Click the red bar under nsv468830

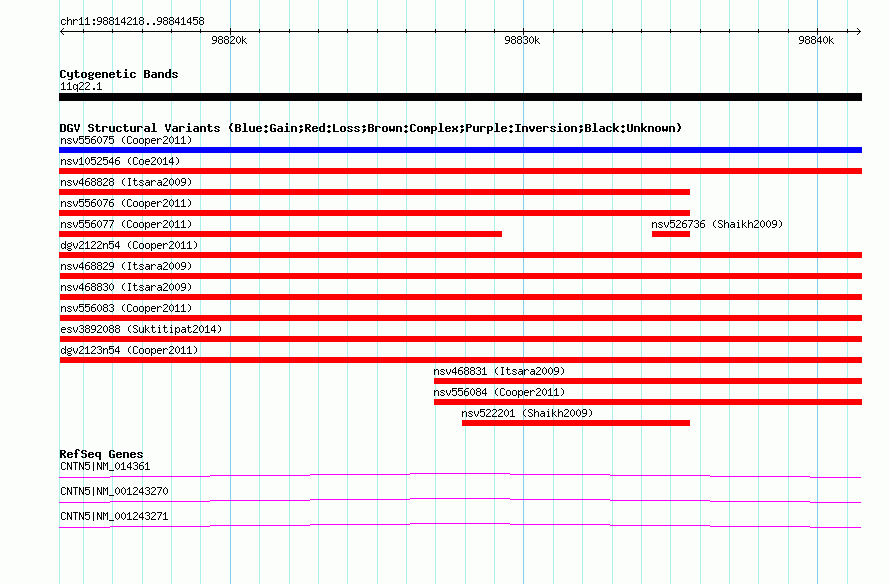460,297
